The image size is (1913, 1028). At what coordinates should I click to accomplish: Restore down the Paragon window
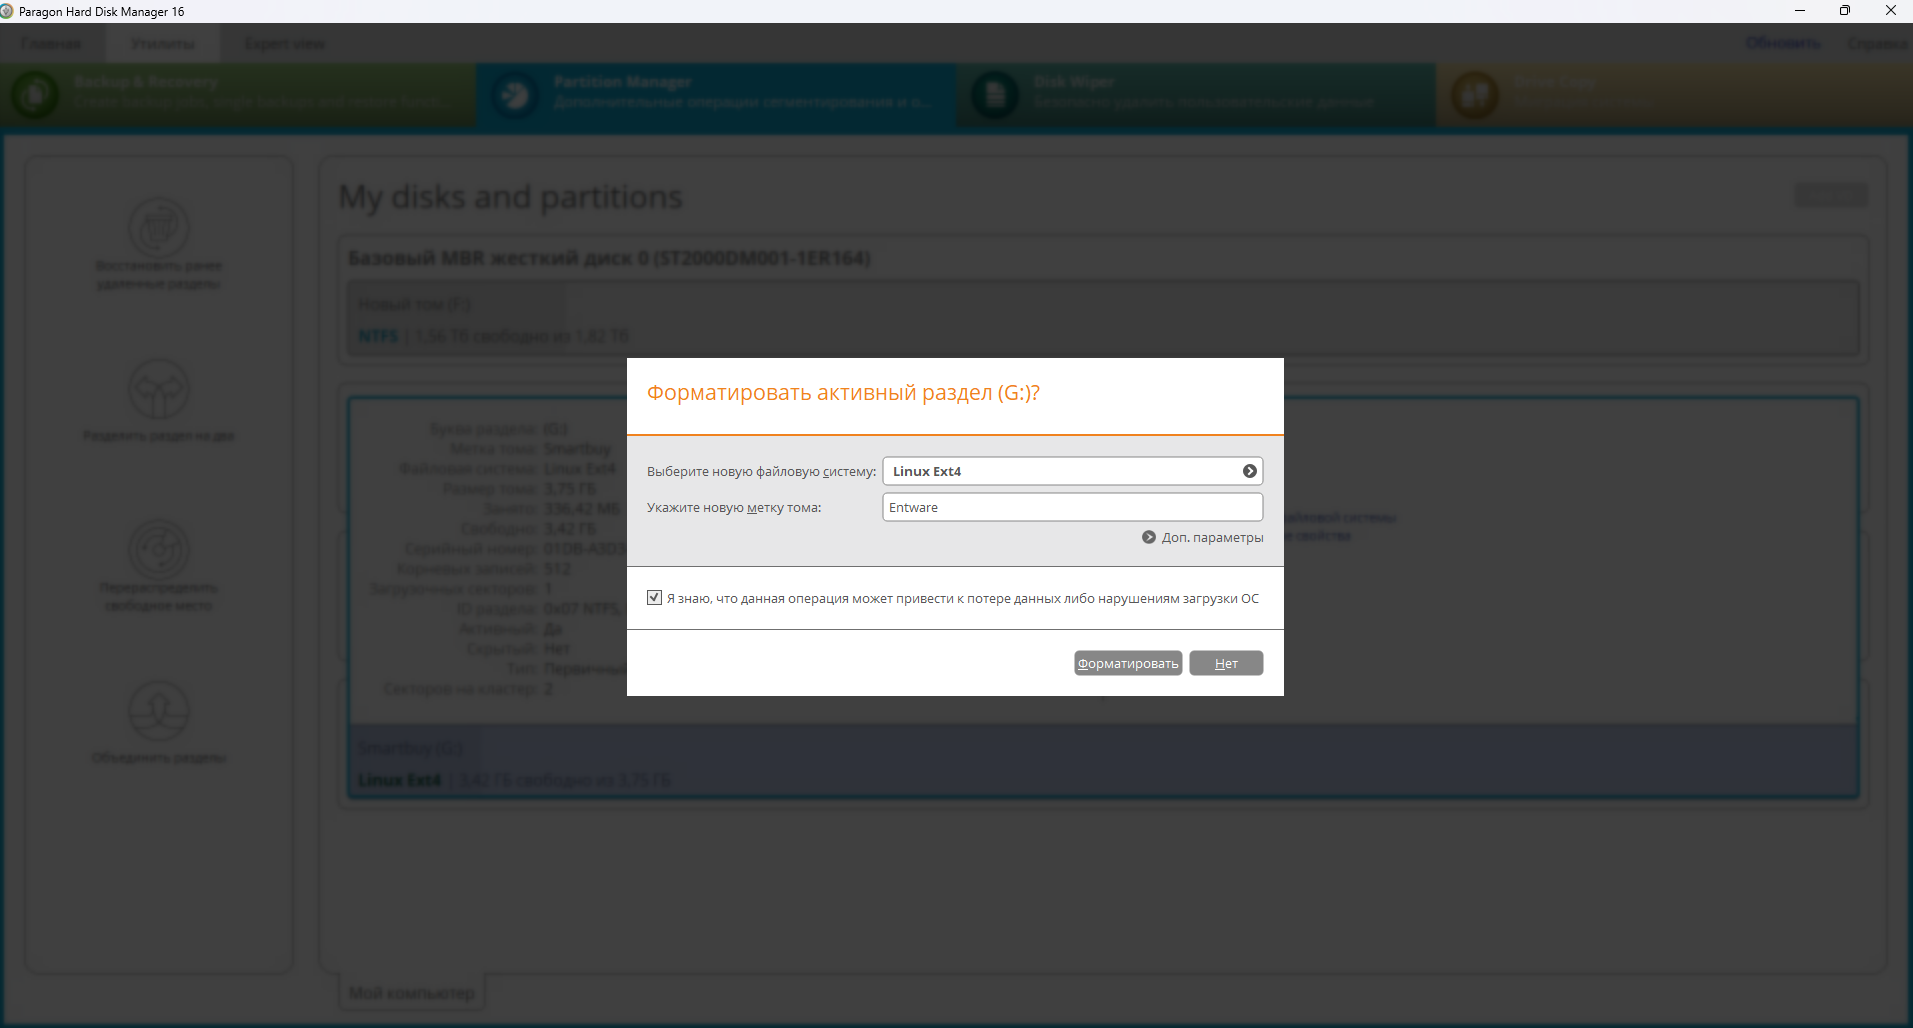coord(1845,11)
